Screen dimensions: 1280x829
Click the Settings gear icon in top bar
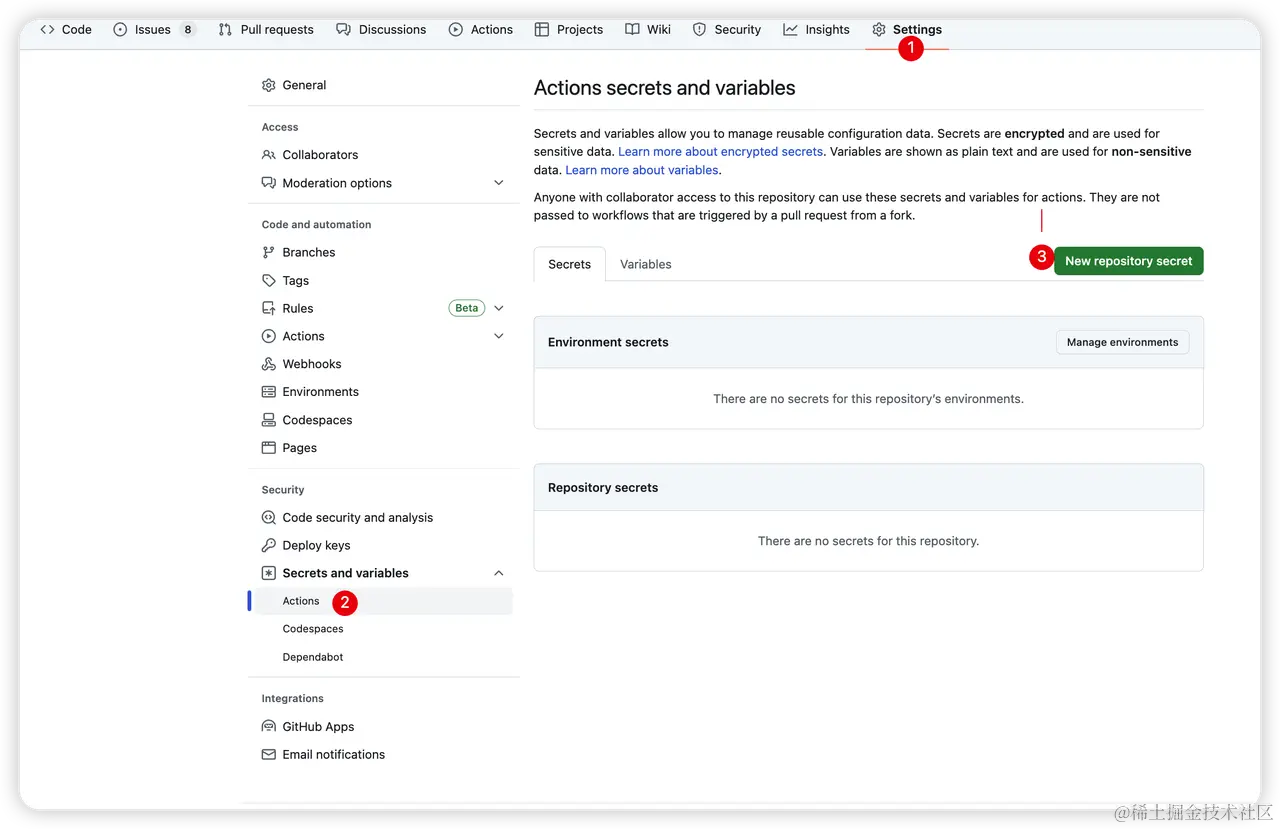(879, 30)
